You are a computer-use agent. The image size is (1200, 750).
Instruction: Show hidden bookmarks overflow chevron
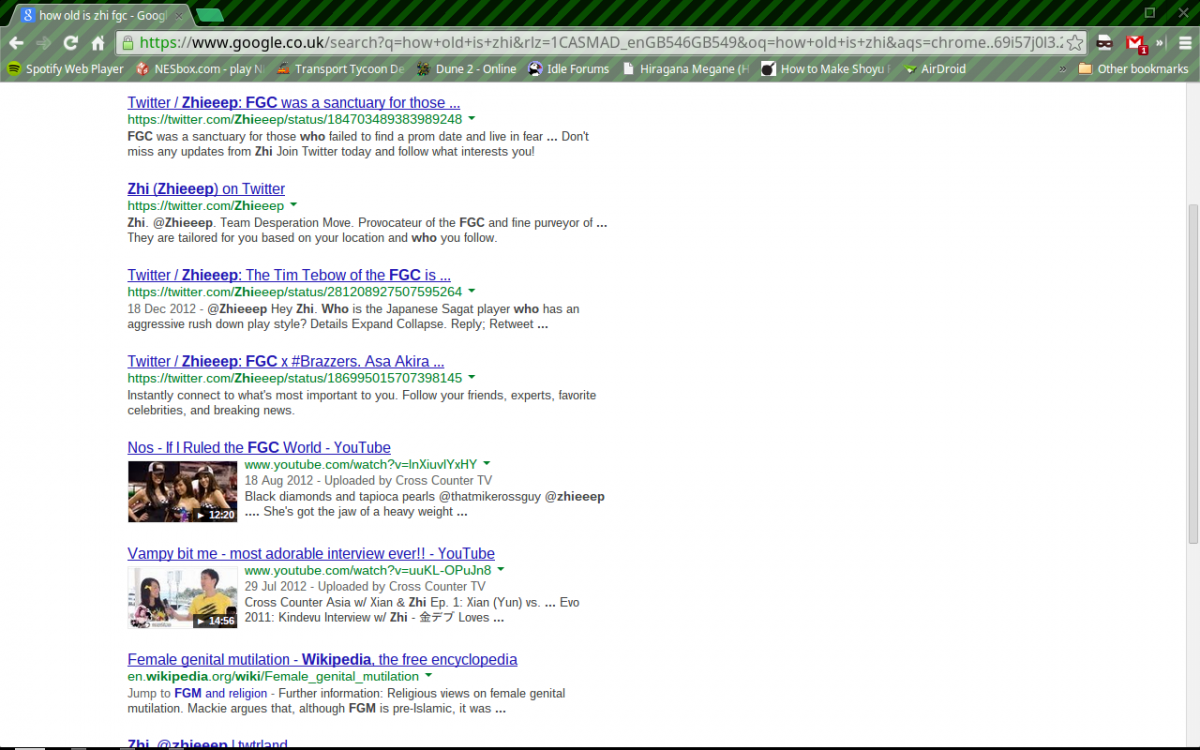(x=1061, y=69)
